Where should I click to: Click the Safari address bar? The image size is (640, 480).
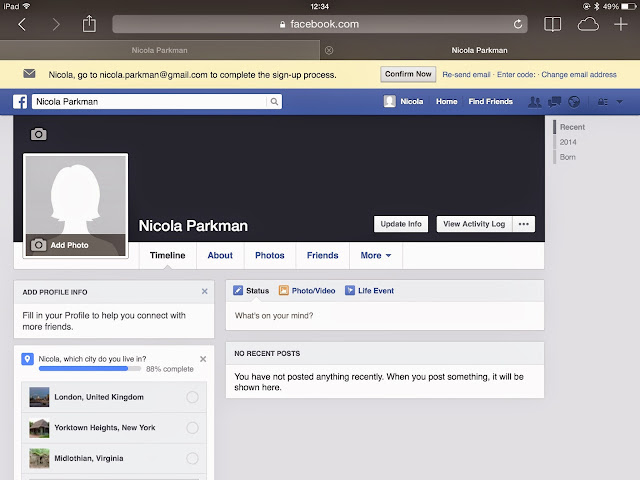(x=320, y=24)
